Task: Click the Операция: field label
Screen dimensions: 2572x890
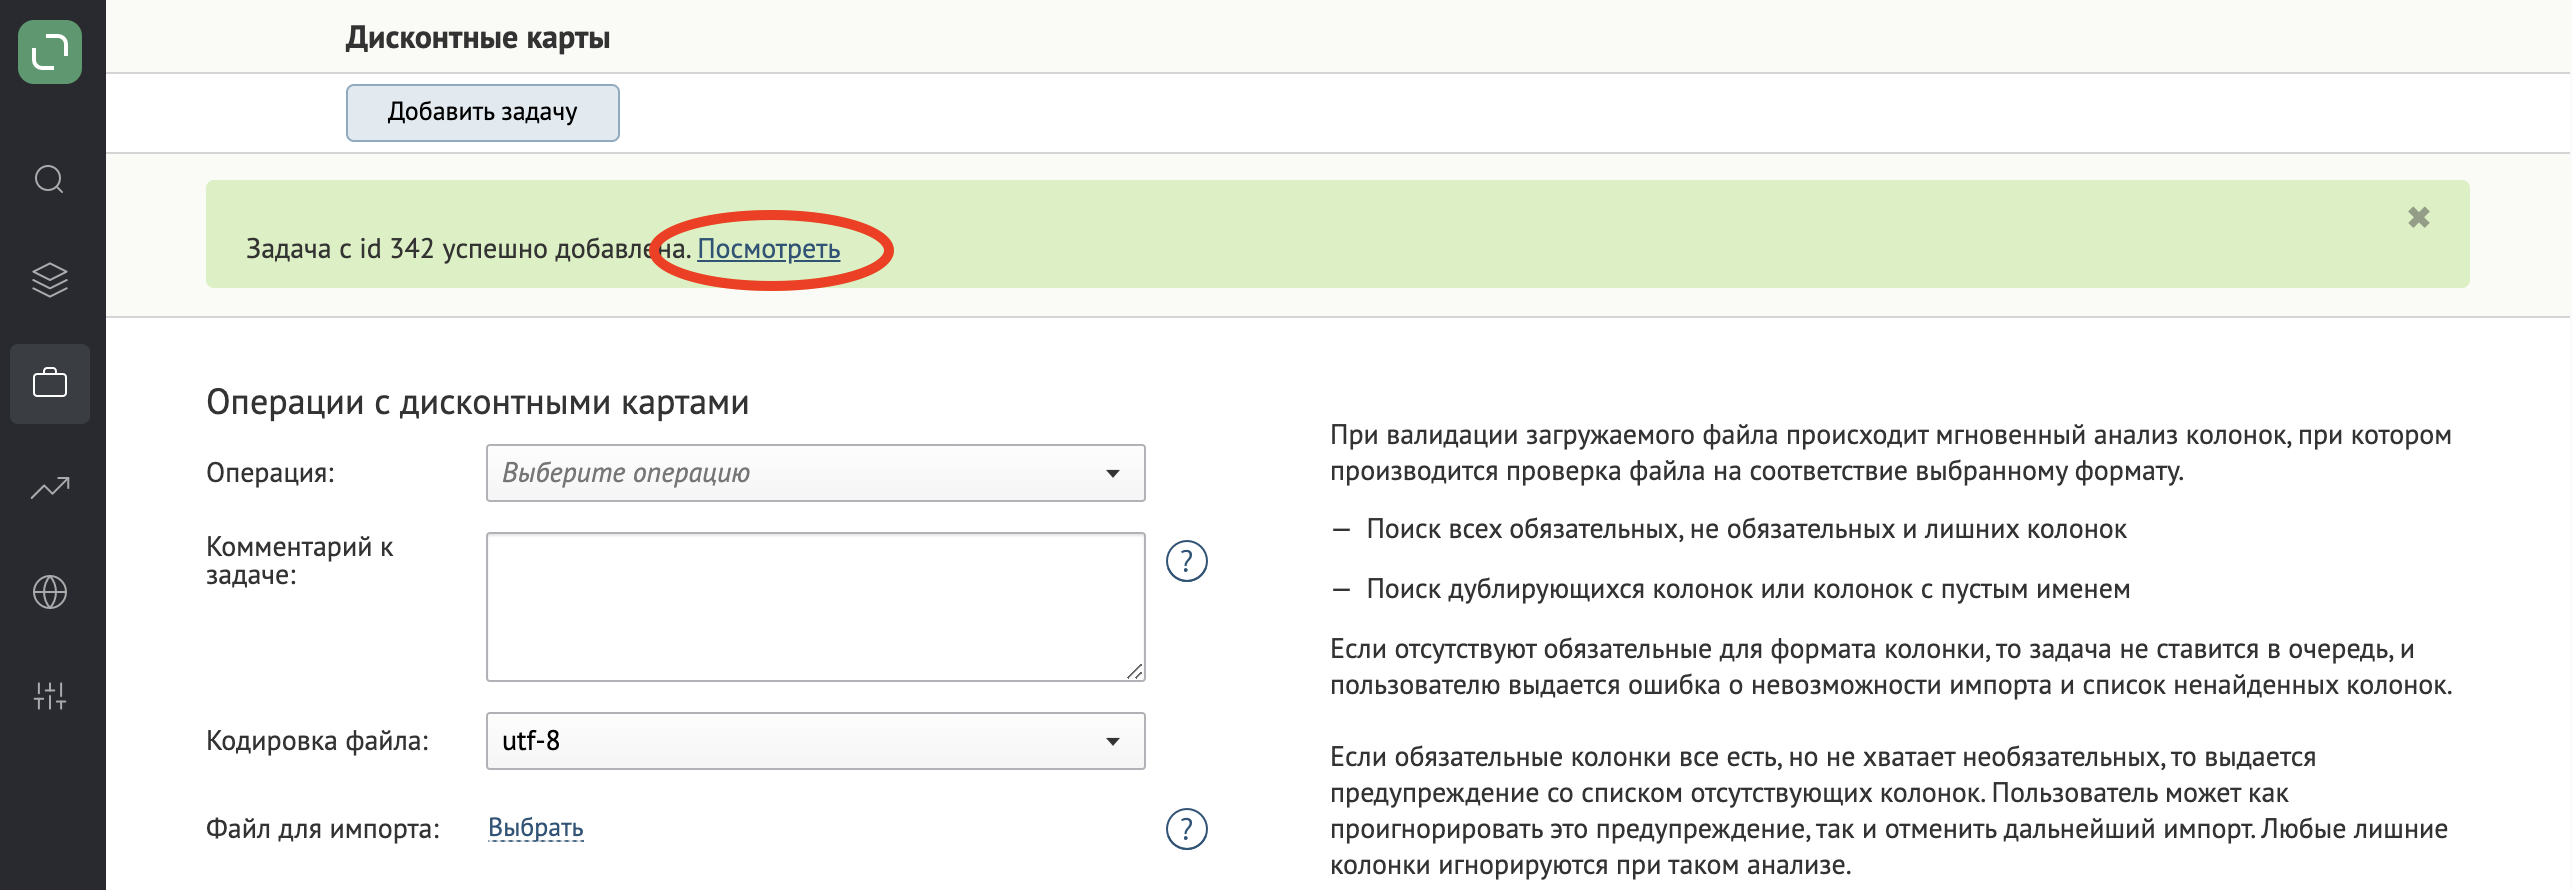Action: coord(271,473)
